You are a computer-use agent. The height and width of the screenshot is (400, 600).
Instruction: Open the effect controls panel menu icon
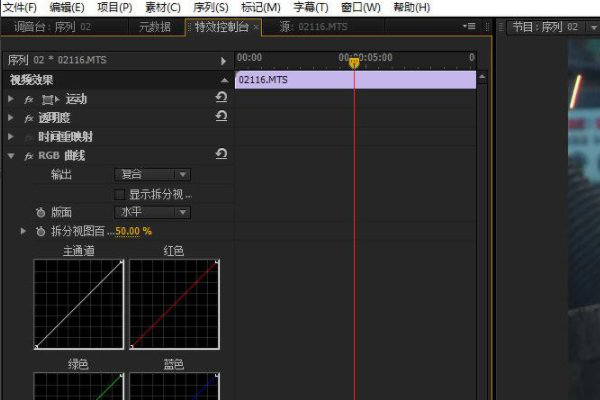tap(469, 26)
